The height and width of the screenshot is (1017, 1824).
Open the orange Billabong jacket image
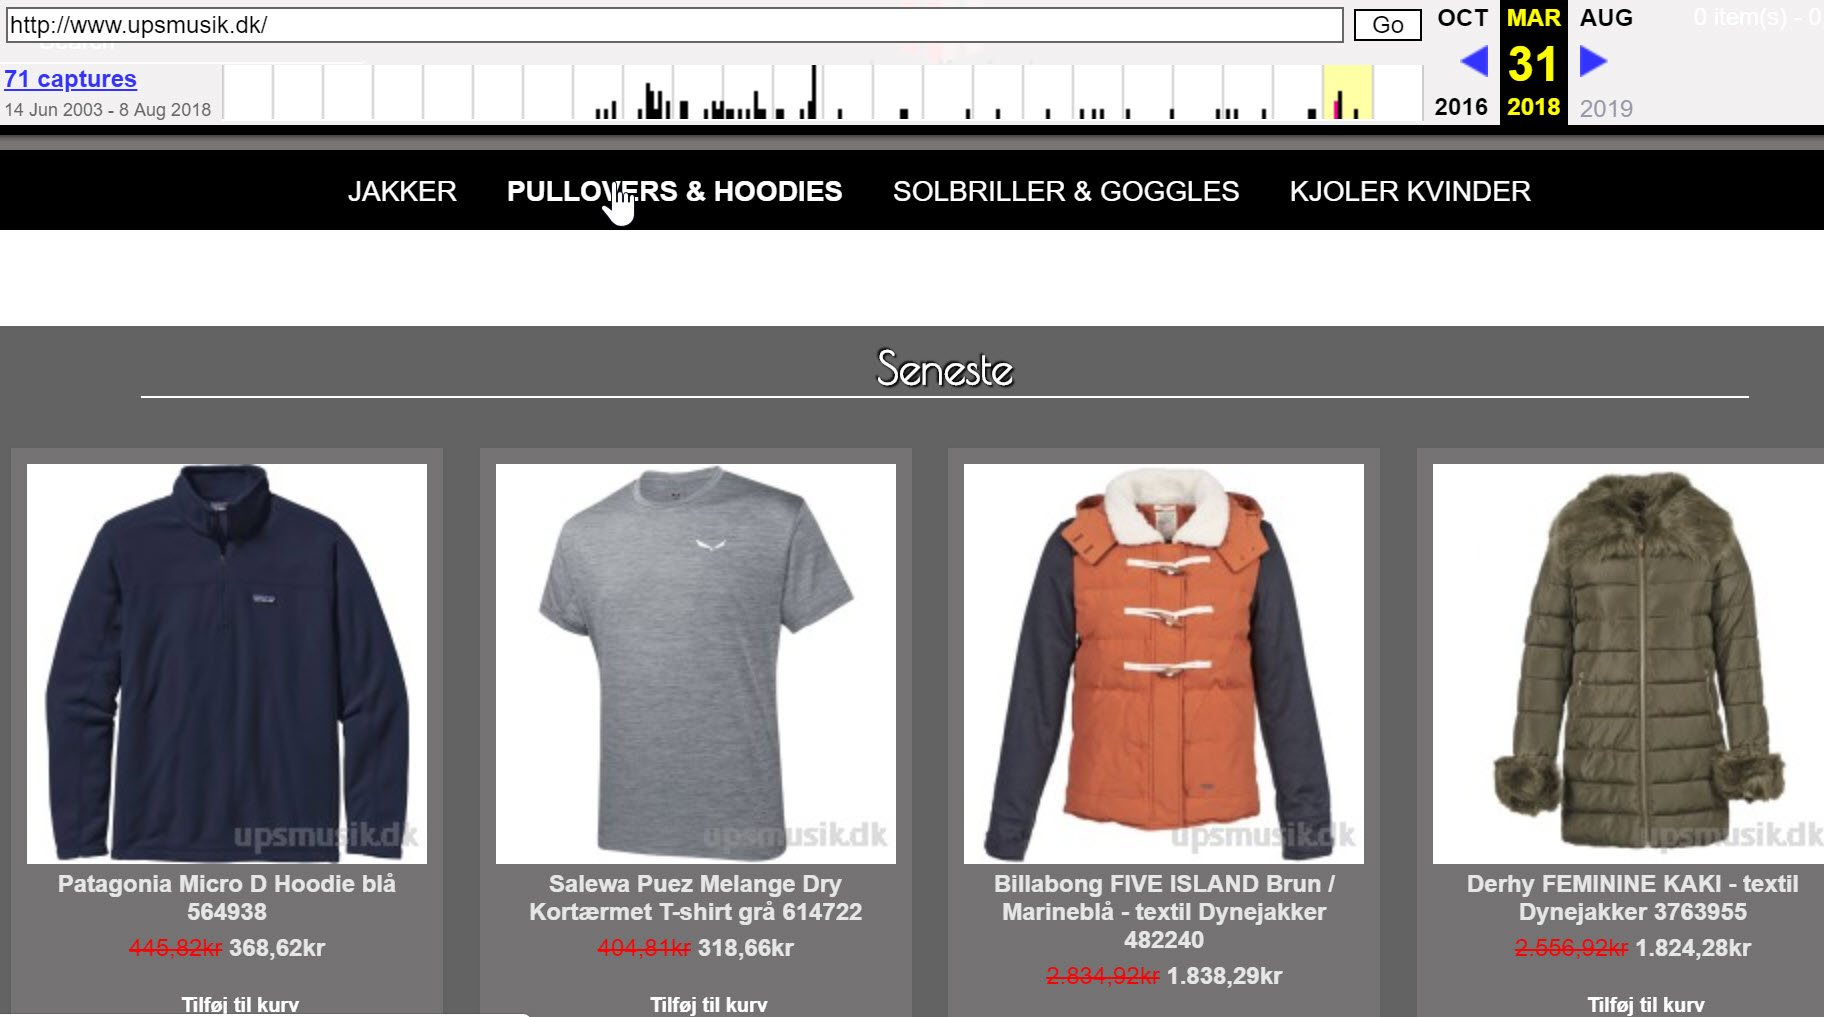[1164, 664]
